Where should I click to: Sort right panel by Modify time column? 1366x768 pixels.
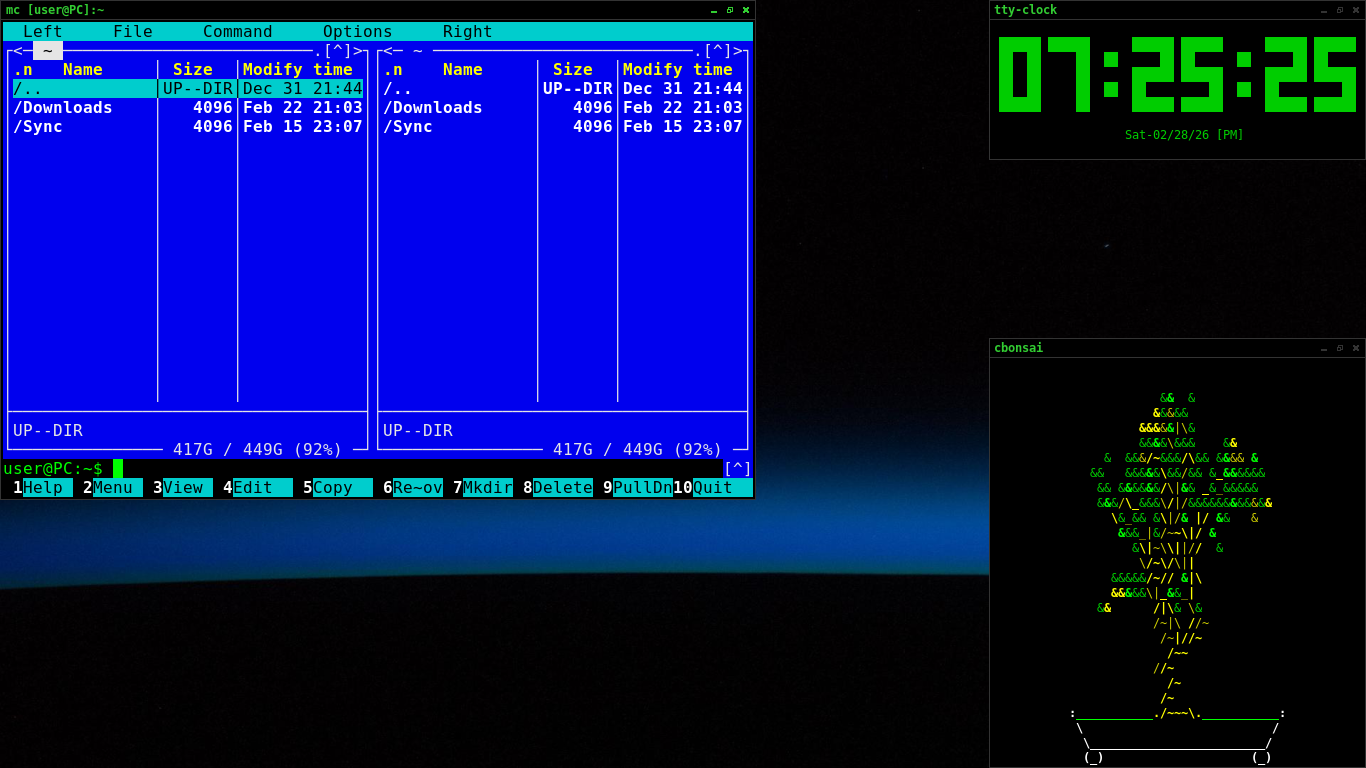coord(678,70)
